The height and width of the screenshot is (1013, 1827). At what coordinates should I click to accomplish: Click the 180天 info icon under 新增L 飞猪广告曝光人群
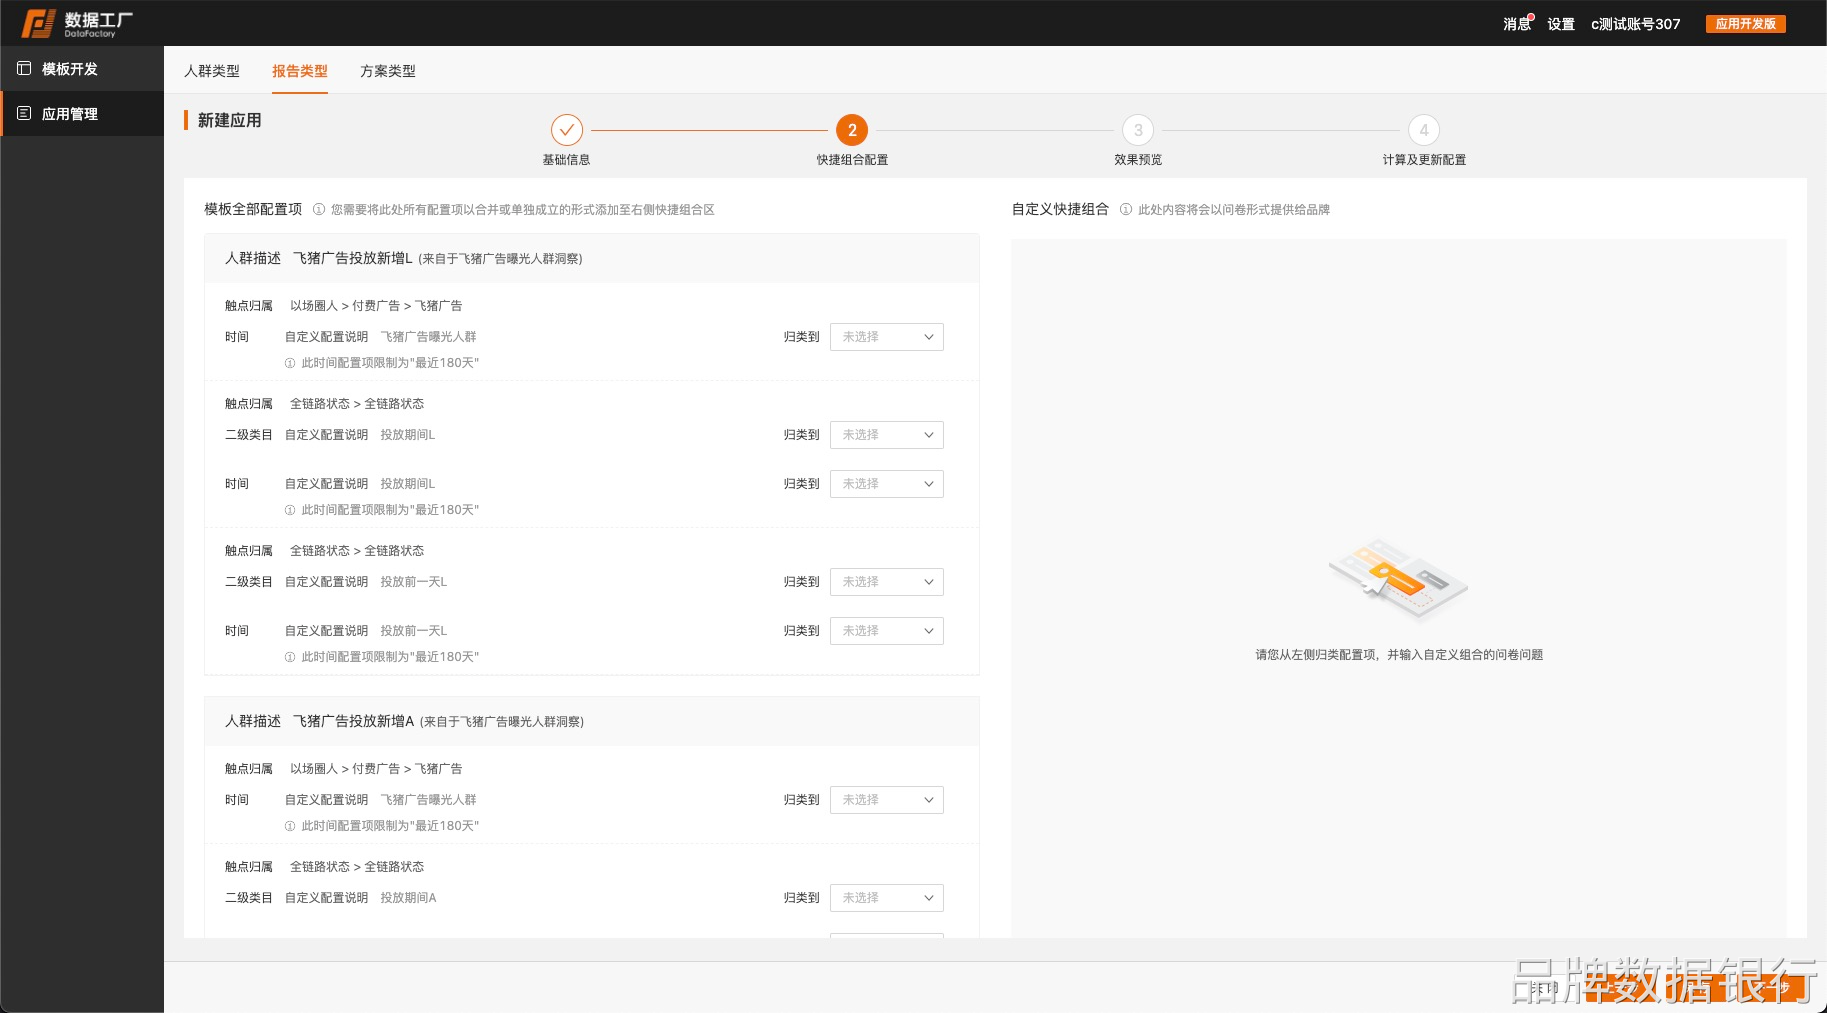290,363
